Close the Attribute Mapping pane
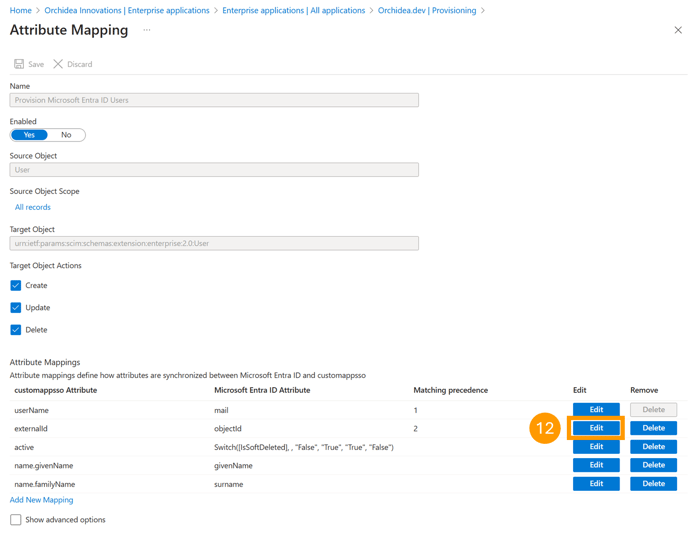Viewport: 688px width, 534px height. point(678,30)
